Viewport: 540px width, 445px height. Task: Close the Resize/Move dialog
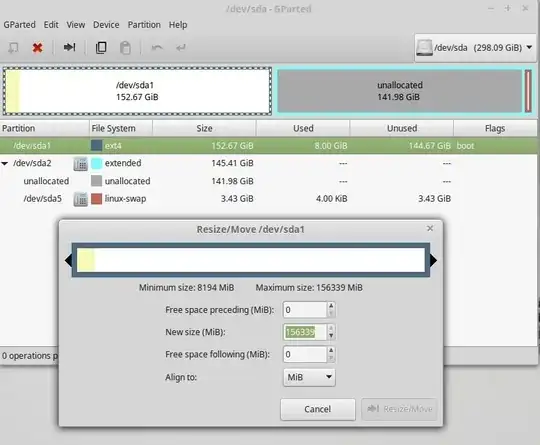(x=430, y=228)
